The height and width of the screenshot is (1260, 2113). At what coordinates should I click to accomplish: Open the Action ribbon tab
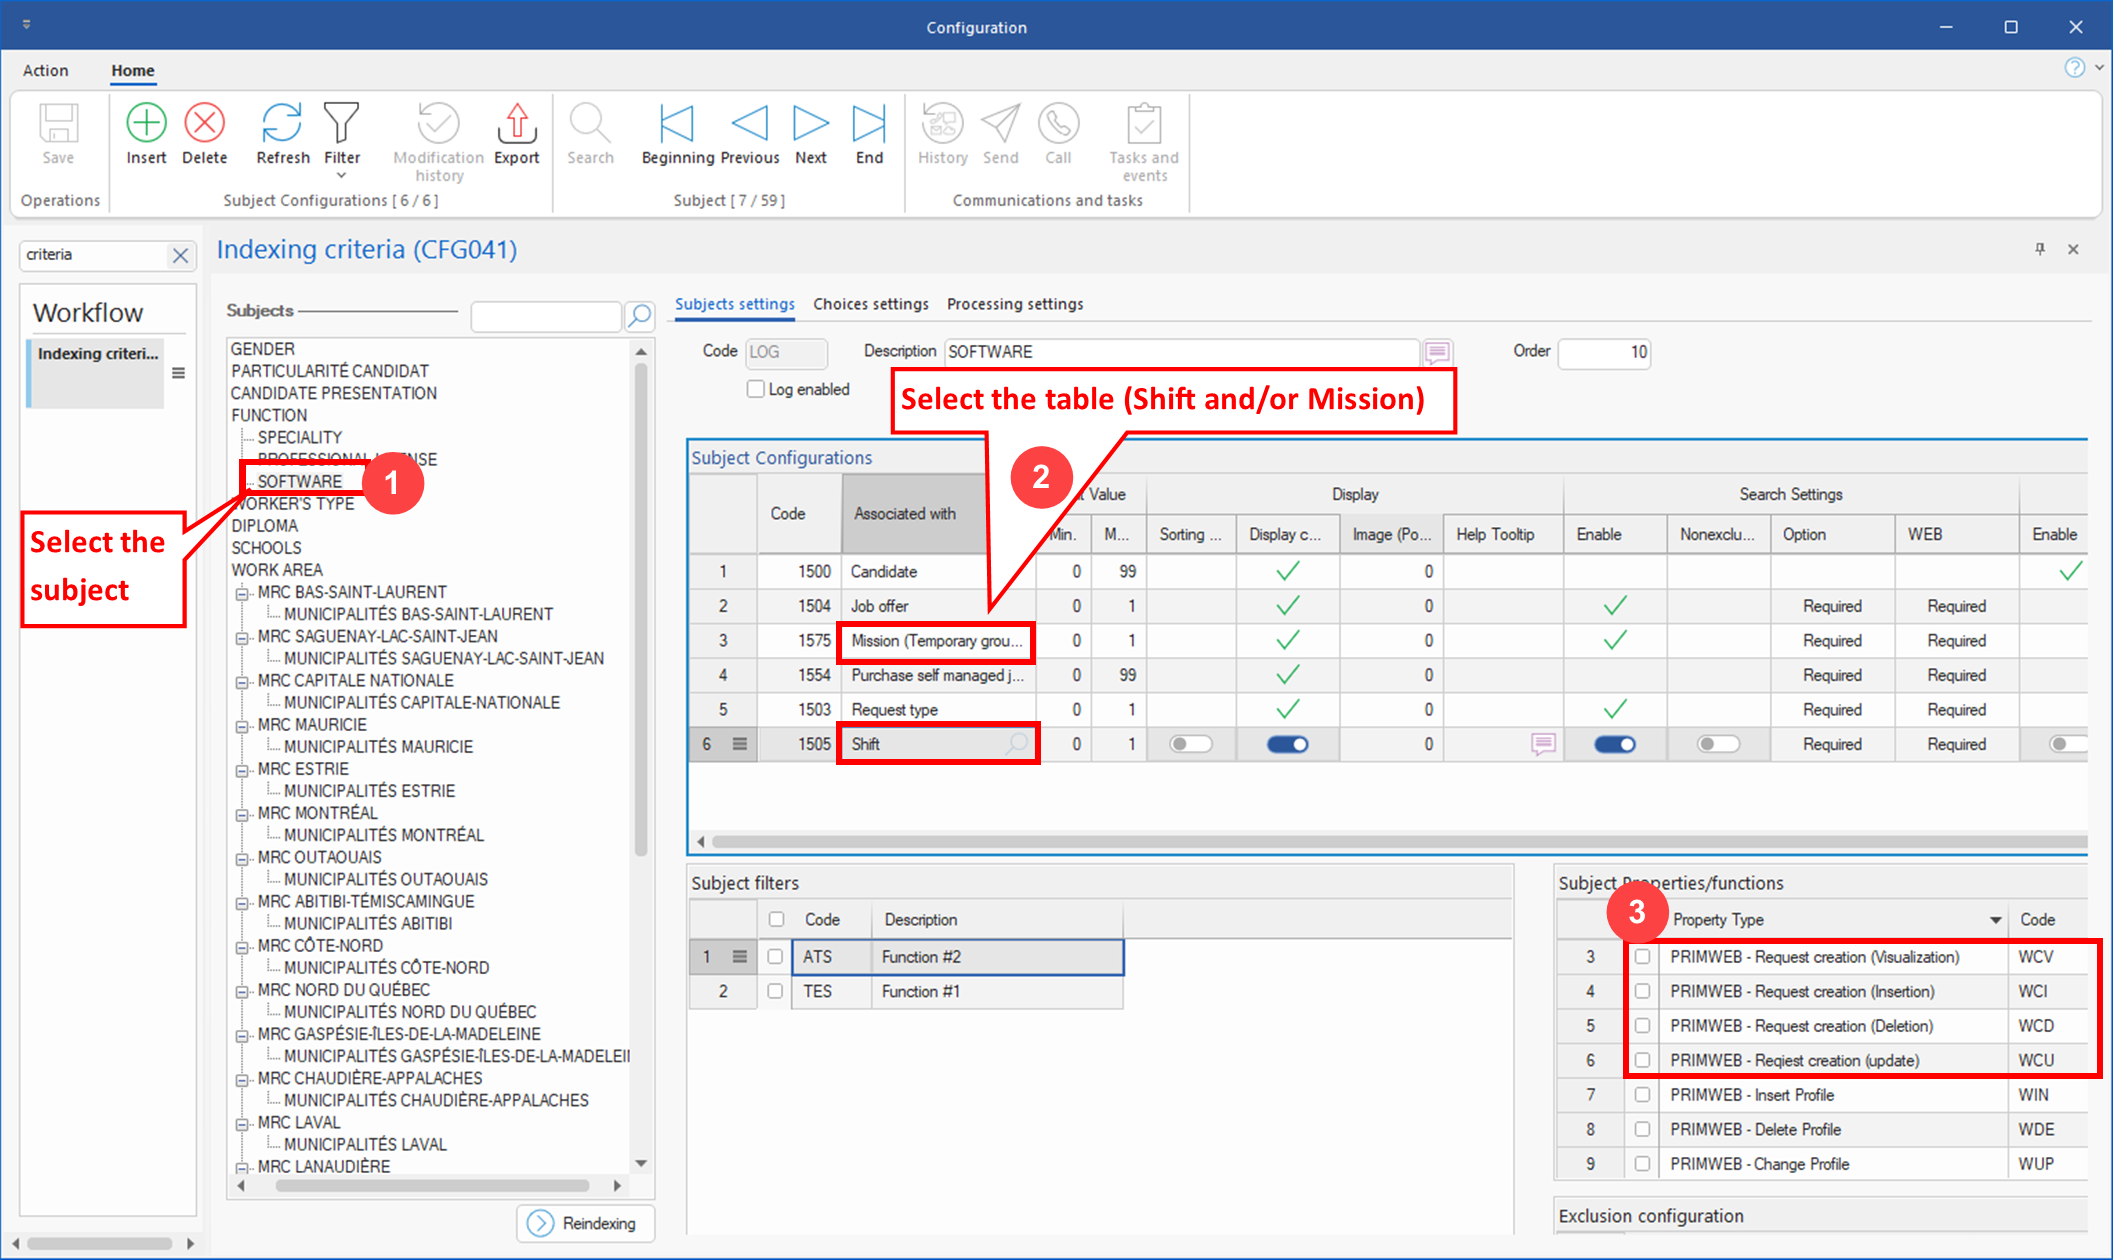tap(46, 71)
